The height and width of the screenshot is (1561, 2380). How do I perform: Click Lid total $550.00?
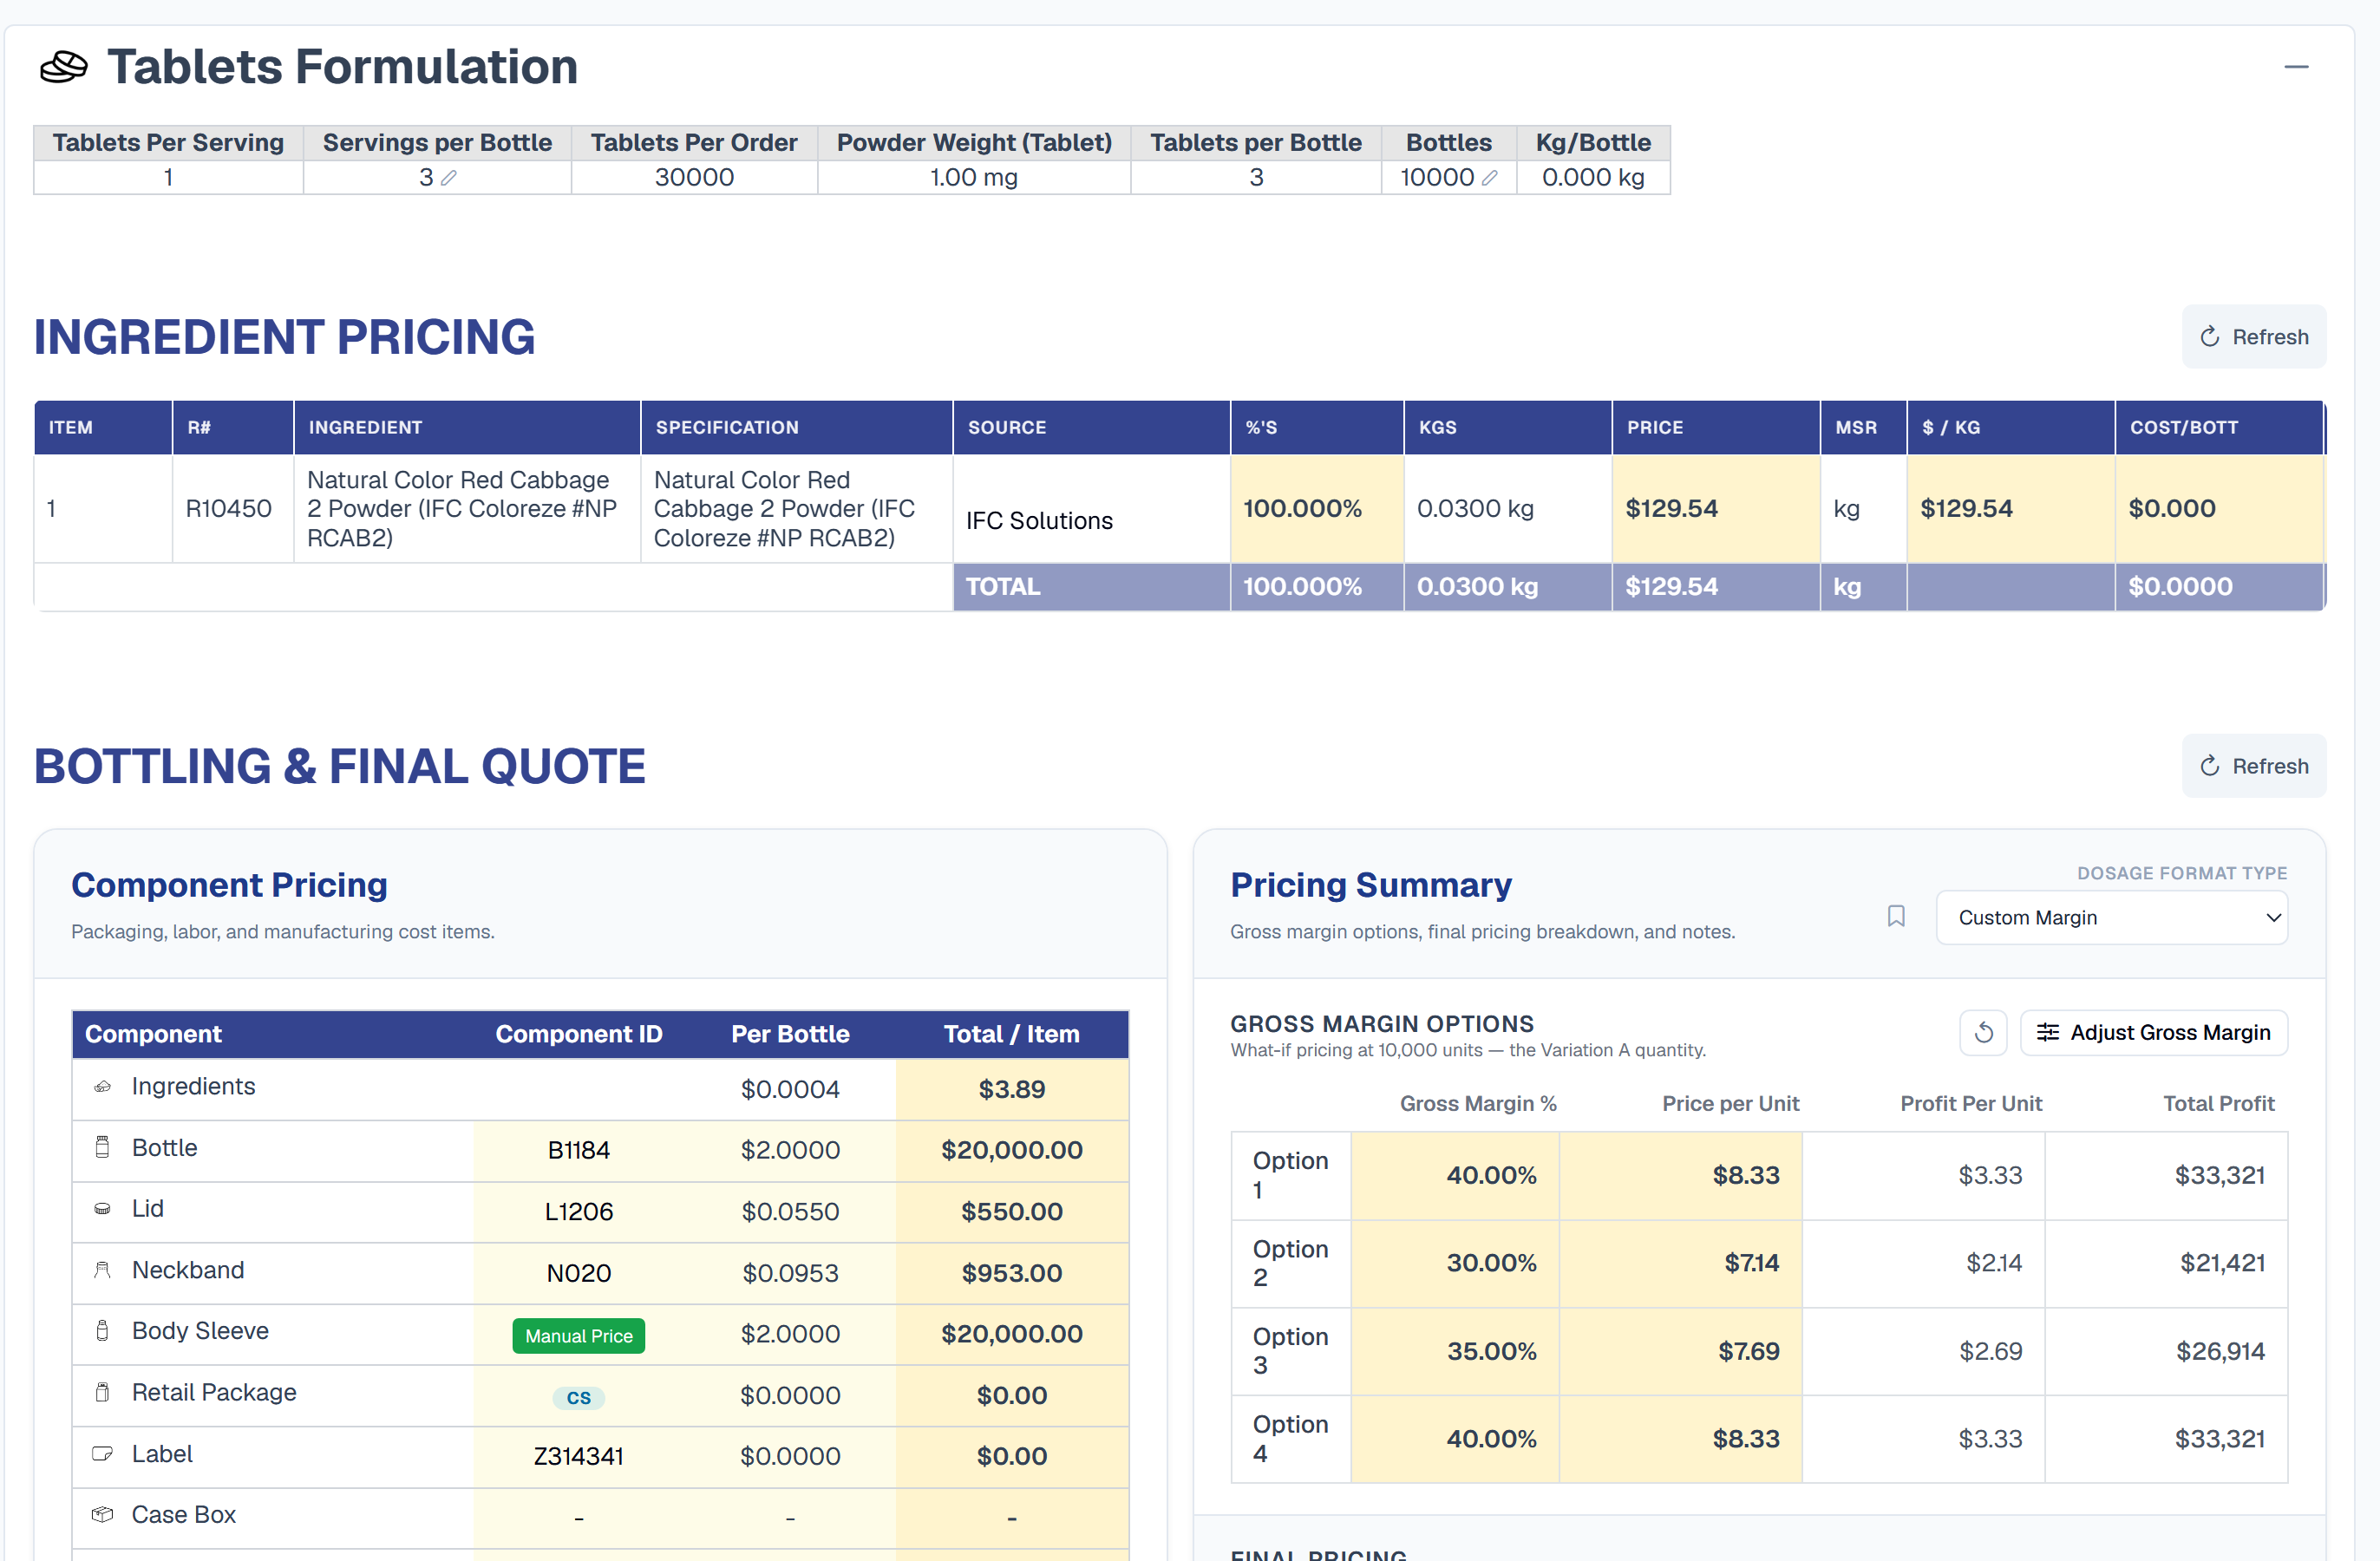(x=1011, y=1212)
